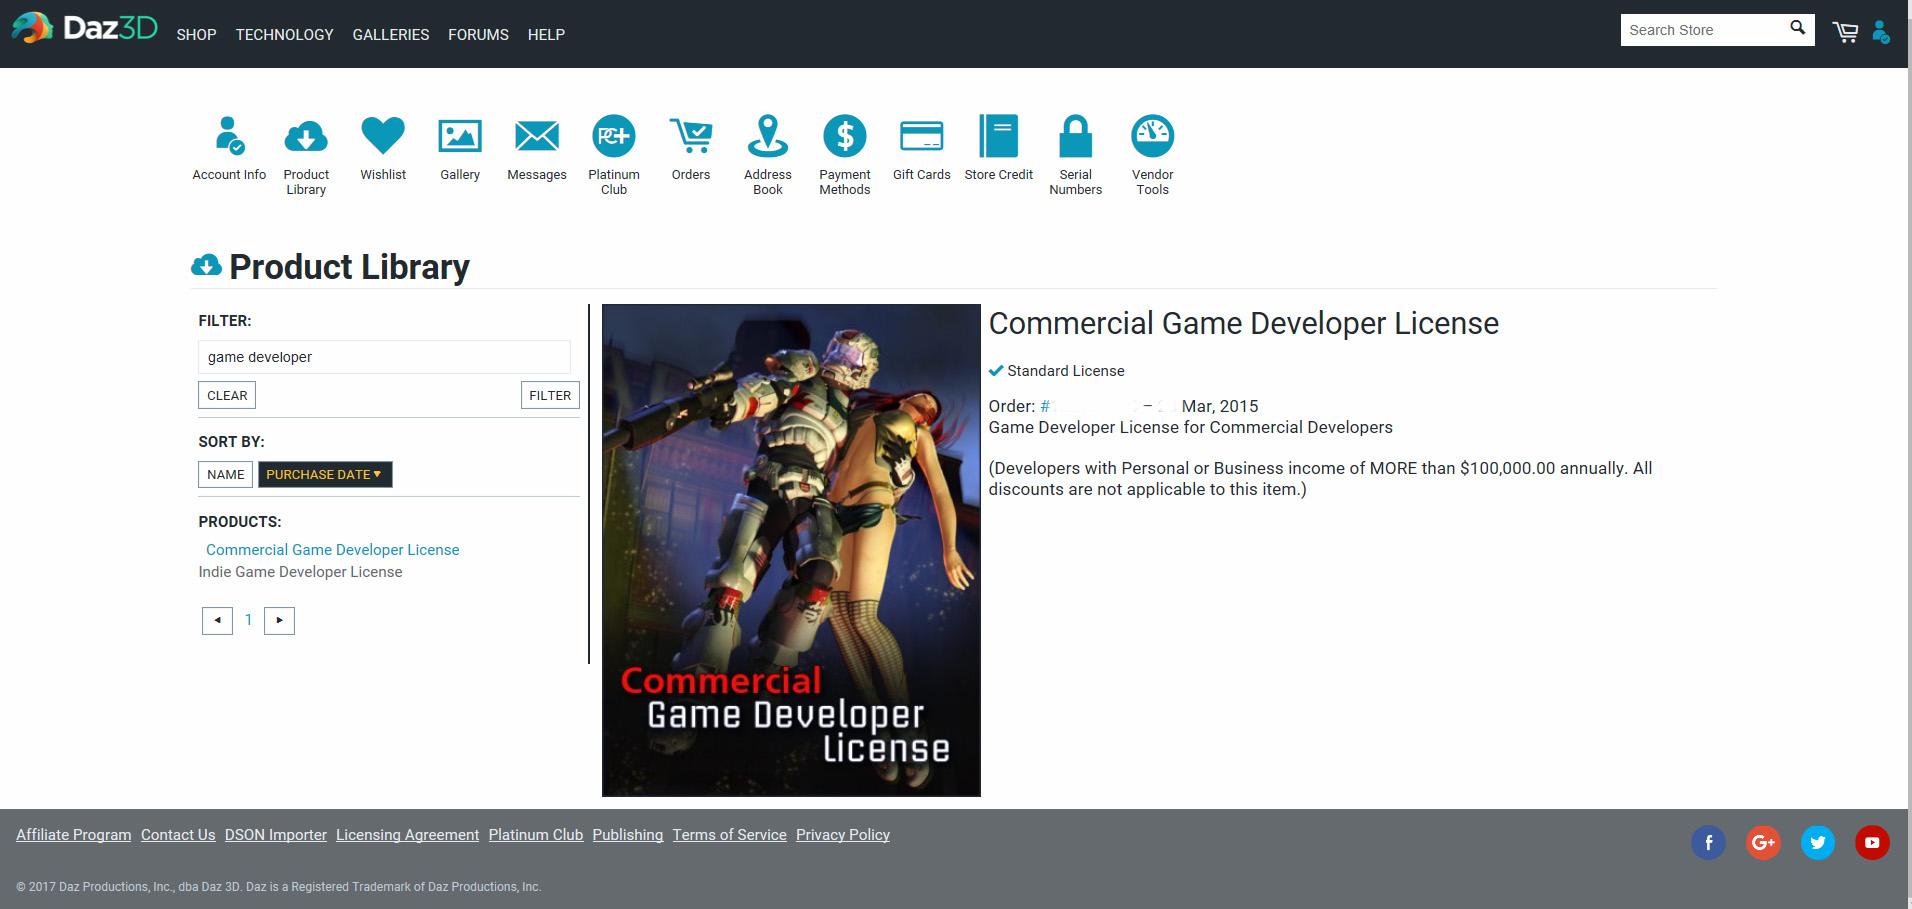The width and height of the screenshot is (1912, 909).
Task: Go to next page of products
Action: (x=279, y=620)
